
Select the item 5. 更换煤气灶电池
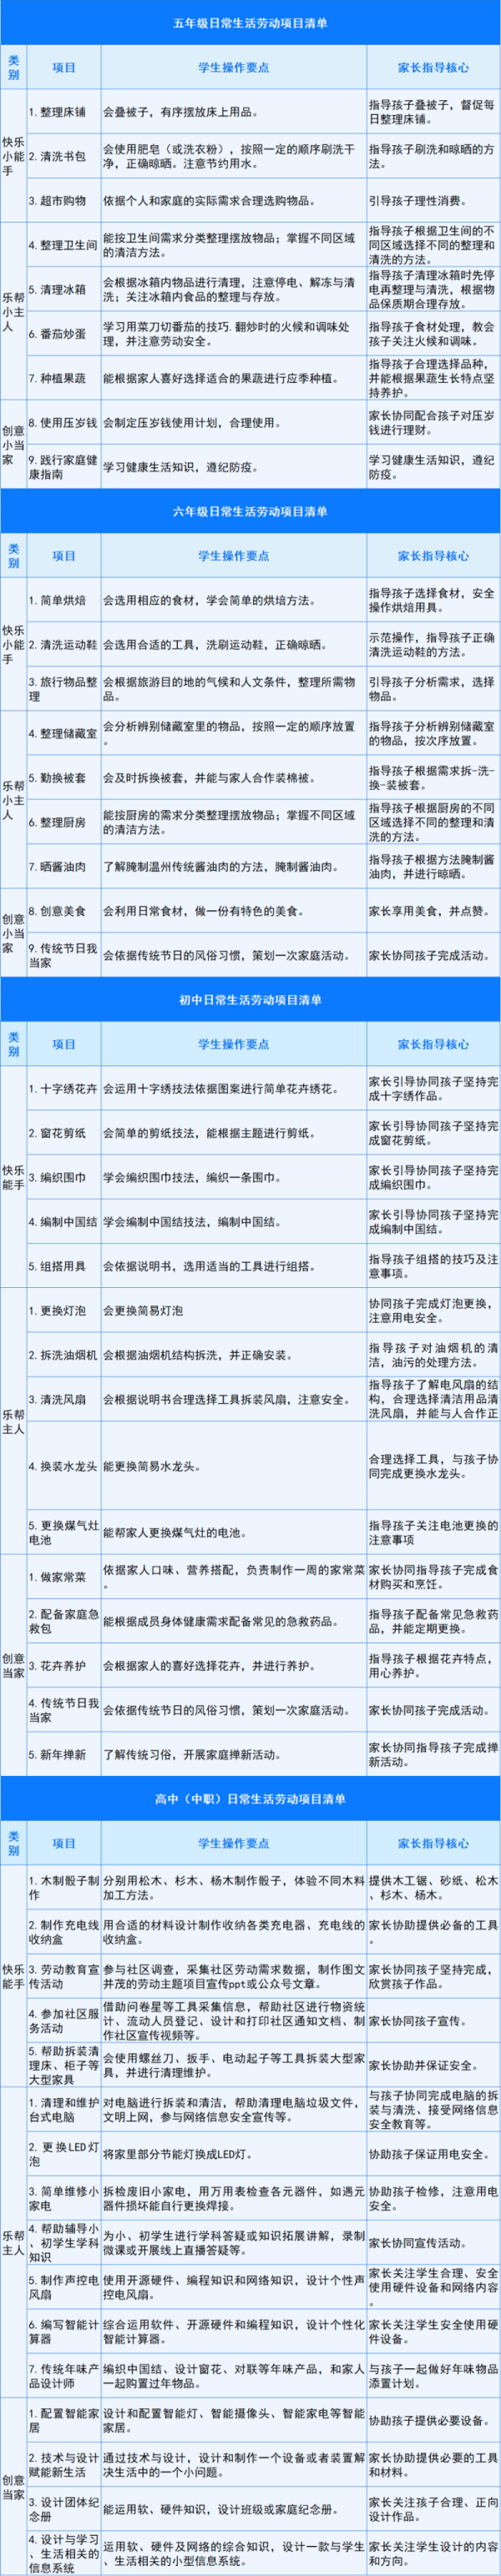(x=63, y=1532)
